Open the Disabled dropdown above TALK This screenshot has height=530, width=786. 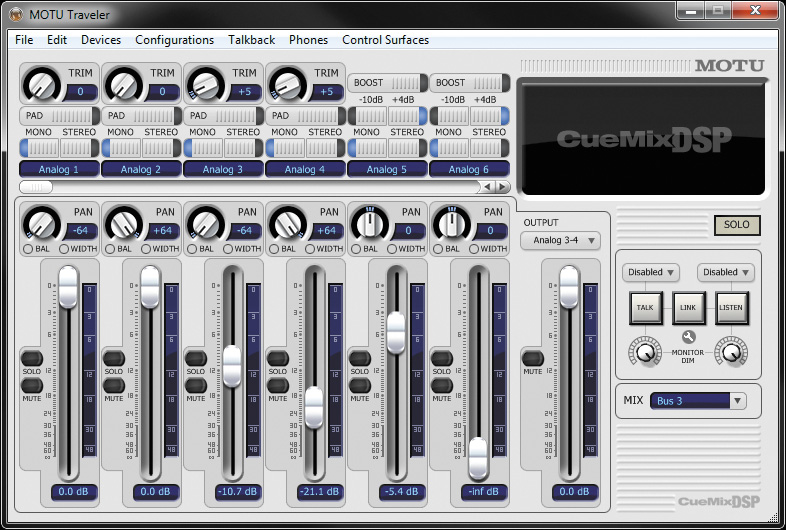651,272
